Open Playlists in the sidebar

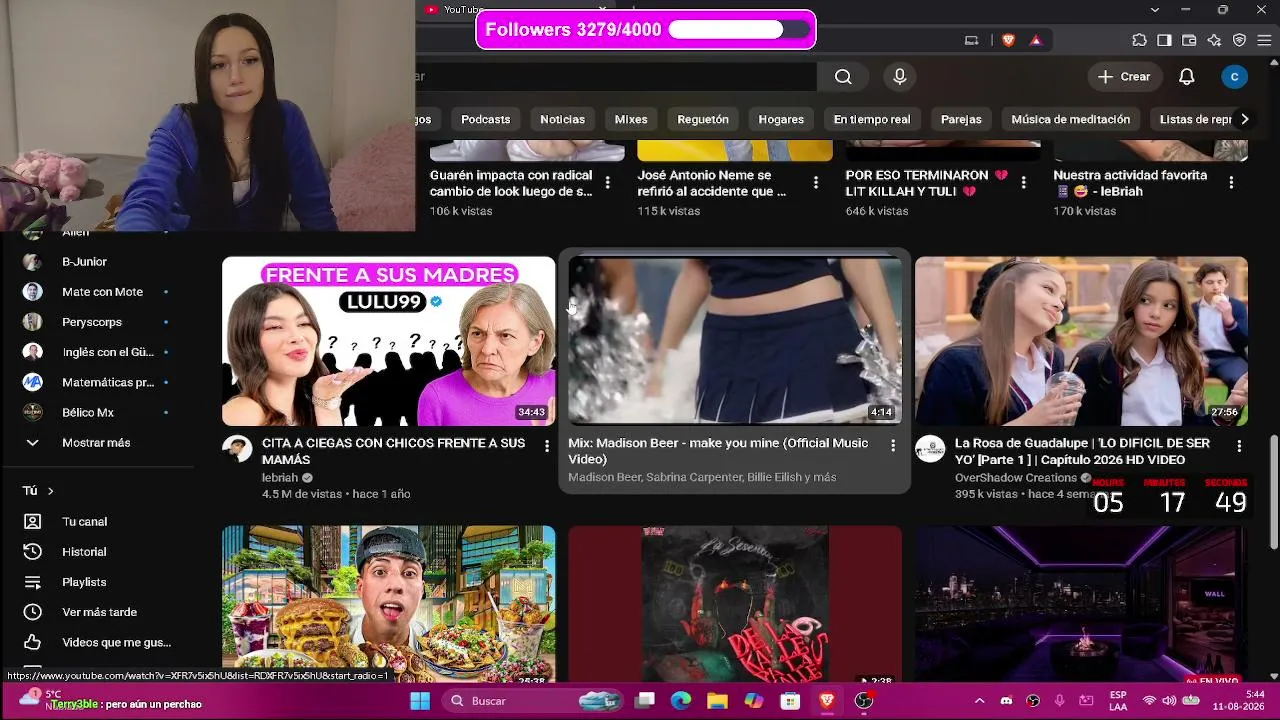(84, 582)
